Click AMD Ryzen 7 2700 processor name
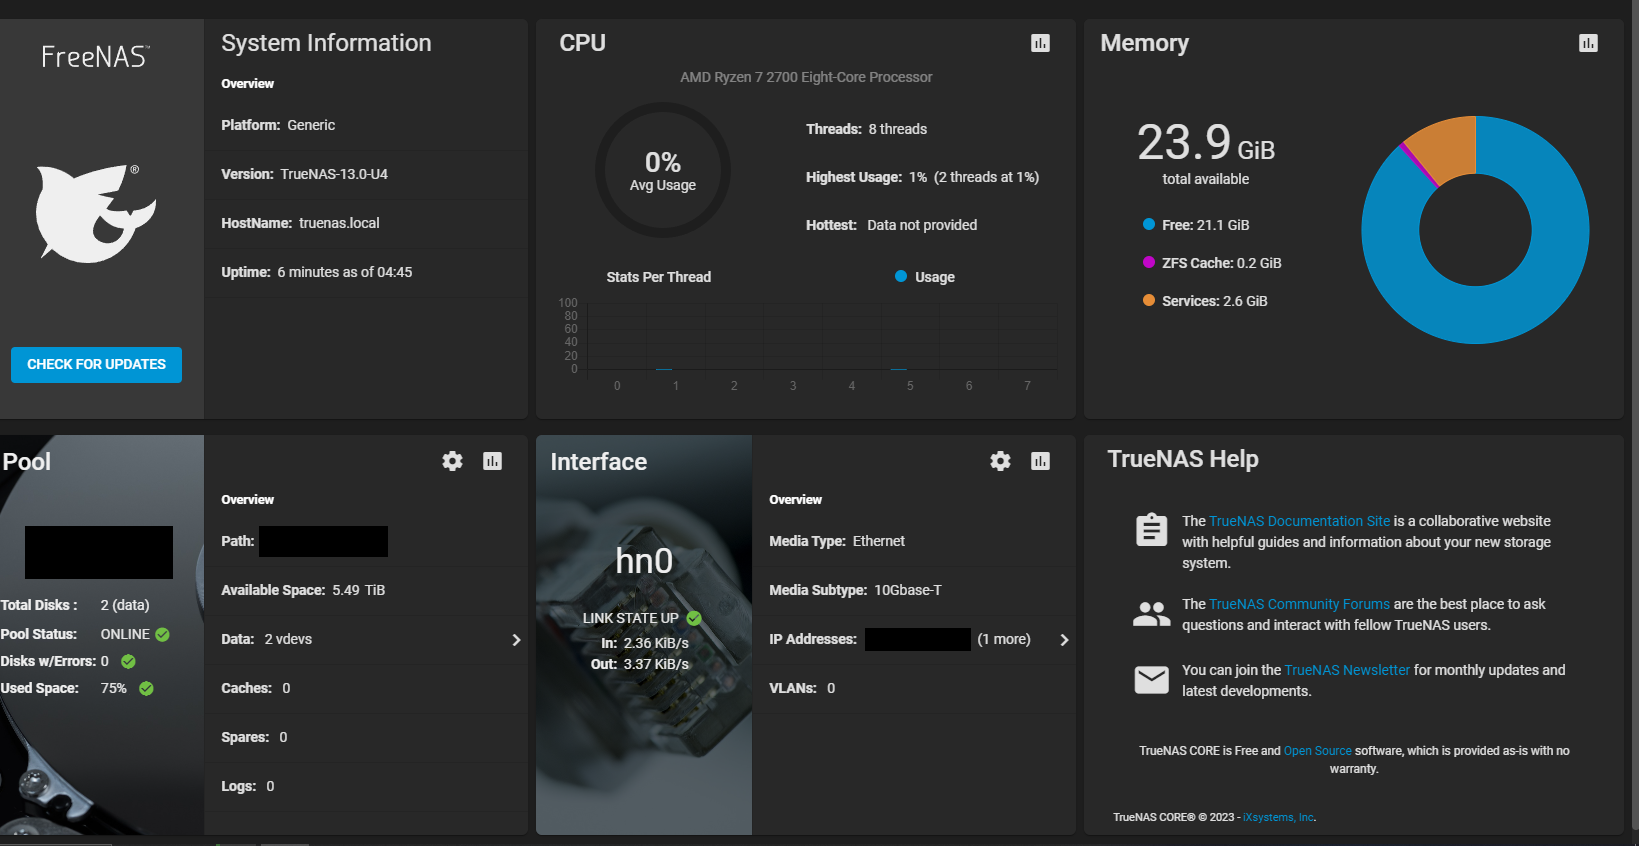Screen dimensions: 1639x846 point(806,77)
